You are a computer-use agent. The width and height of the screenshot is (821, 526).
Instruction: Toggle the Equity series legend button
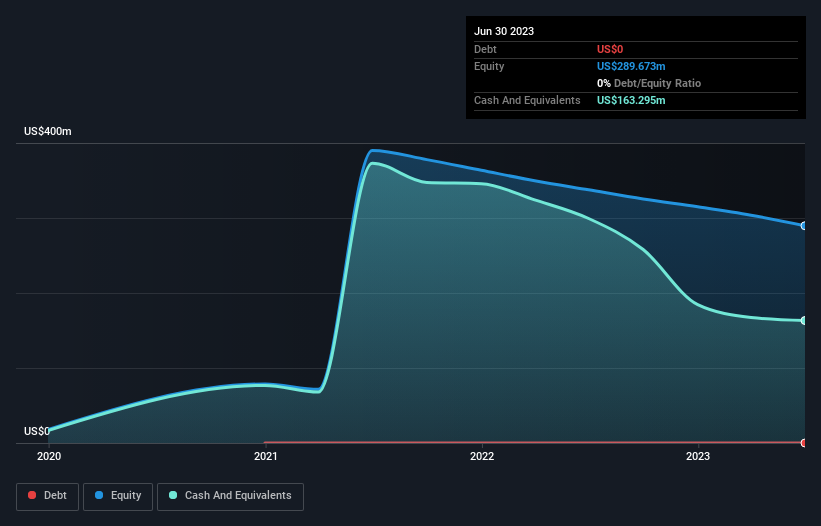tap(118, 496)
